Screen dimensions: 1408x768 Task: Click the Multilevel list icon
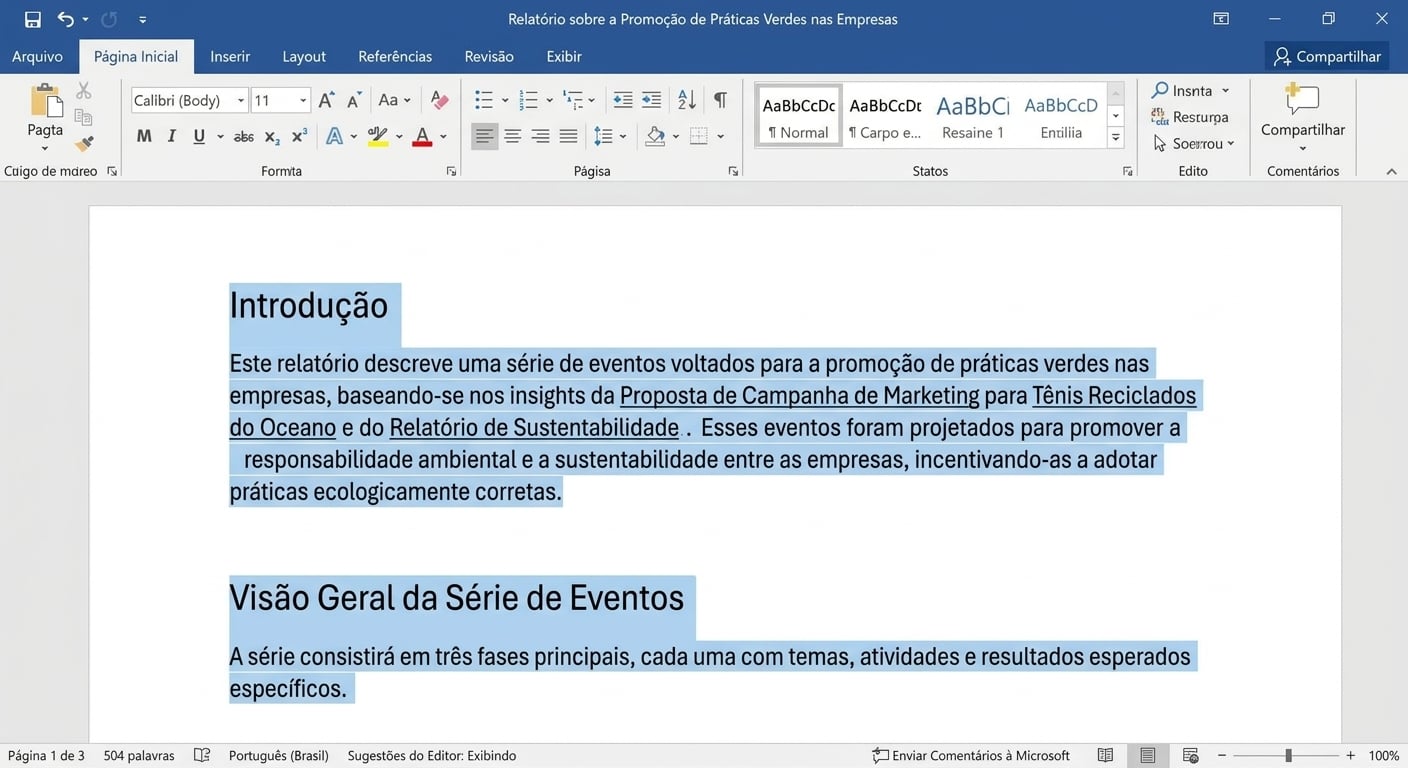(573, 100)
